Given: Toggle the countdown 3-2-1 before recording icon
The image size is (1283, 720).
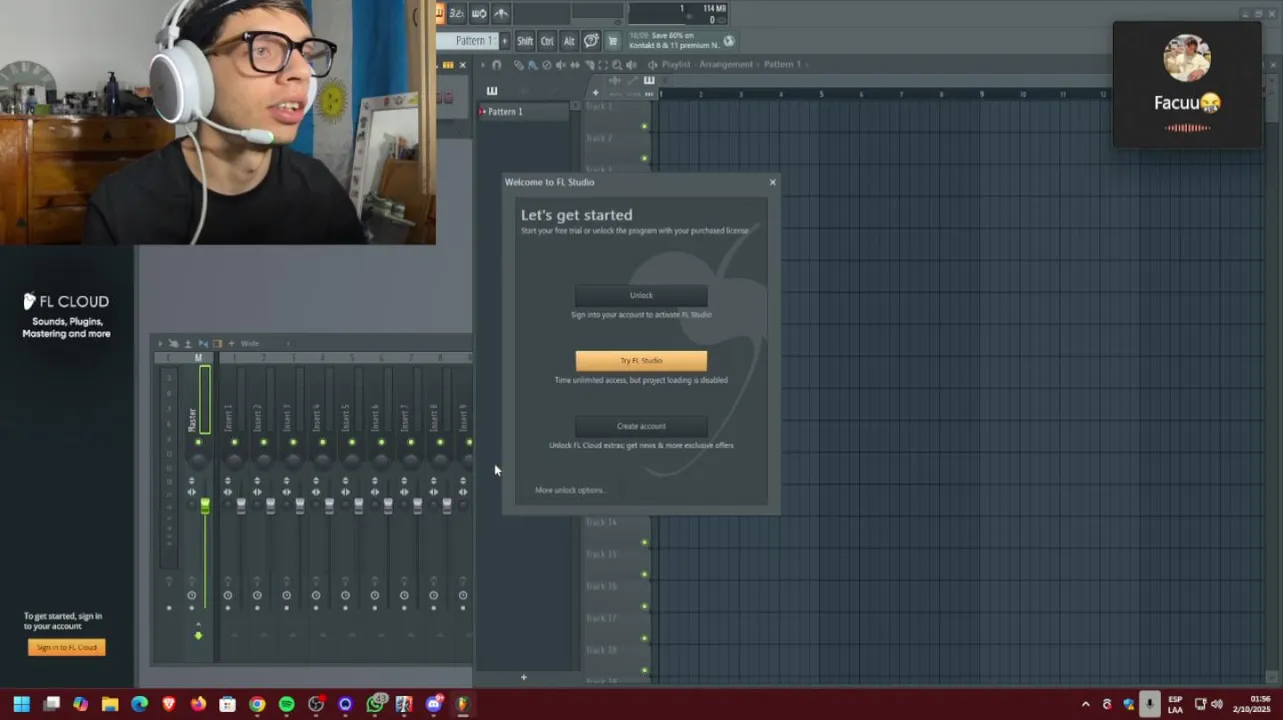Looking at the screenshot, I should [x=457, y=13].
